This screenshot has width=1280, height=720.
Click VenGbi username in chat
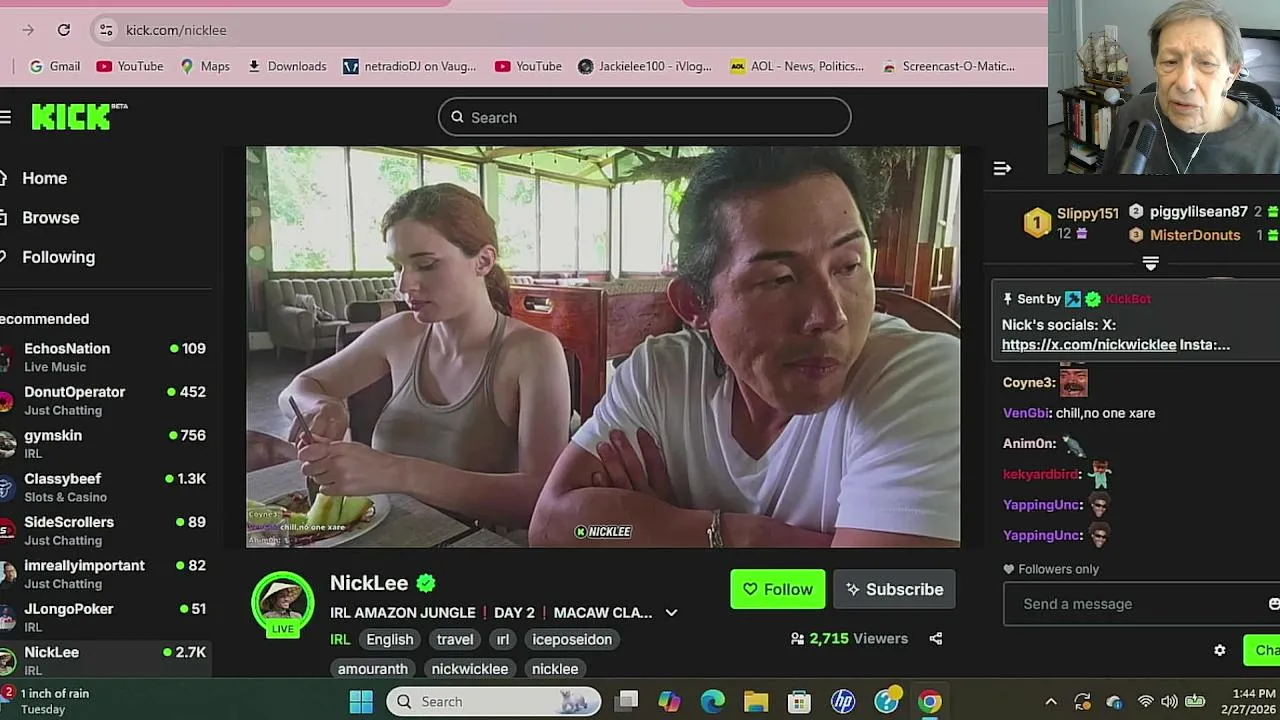pos(1026,413)
